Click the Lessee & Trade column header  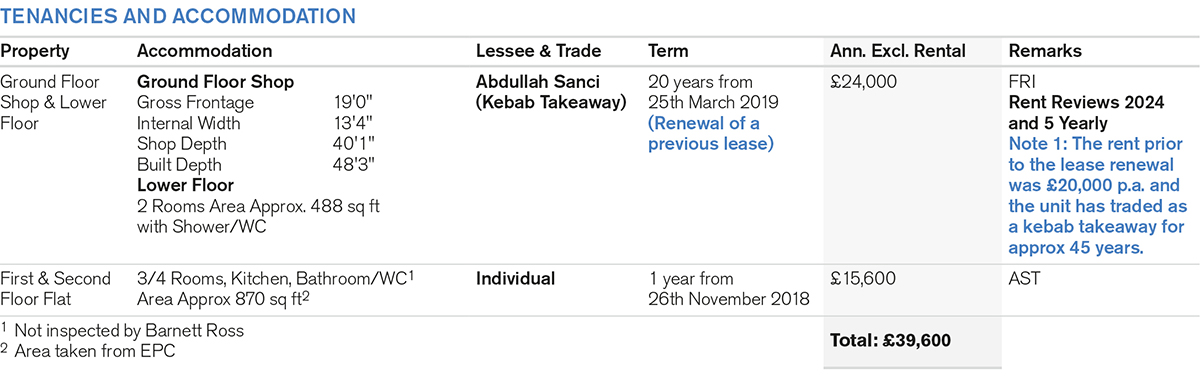pyautogui.click(x=538, y=51)
